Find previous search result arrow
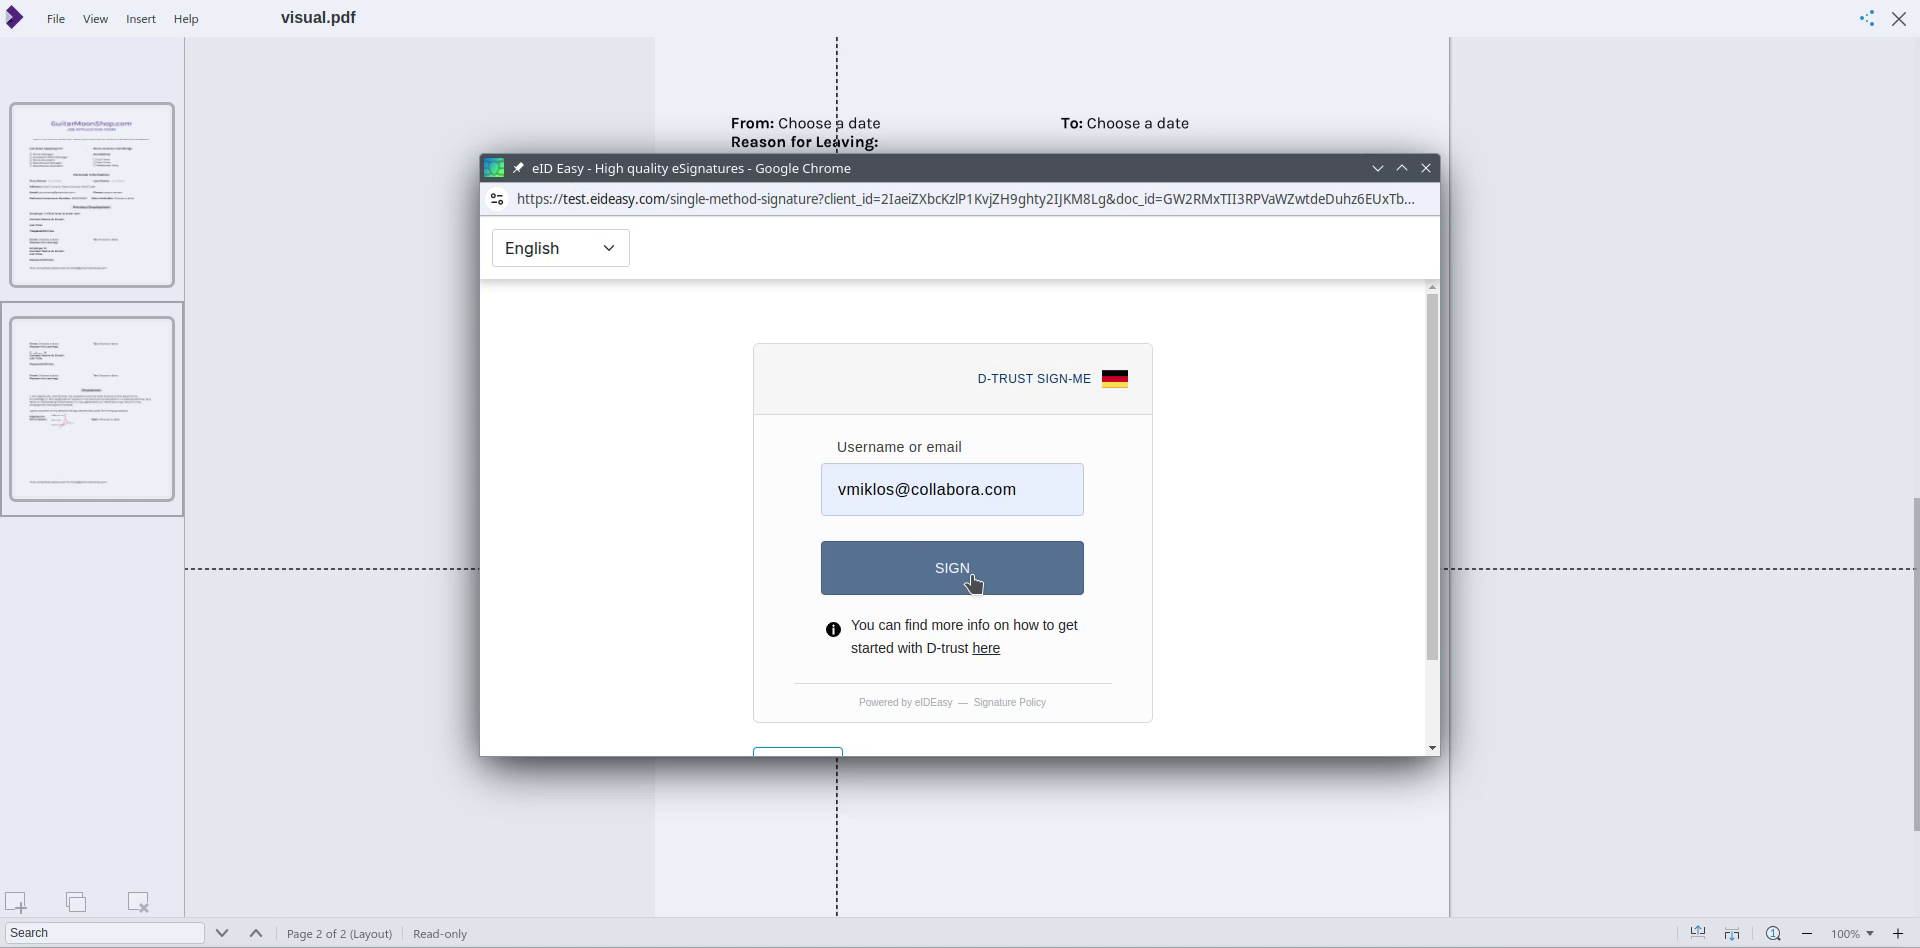The width and height of the screenshot is (1920, 948). point(256,933)
